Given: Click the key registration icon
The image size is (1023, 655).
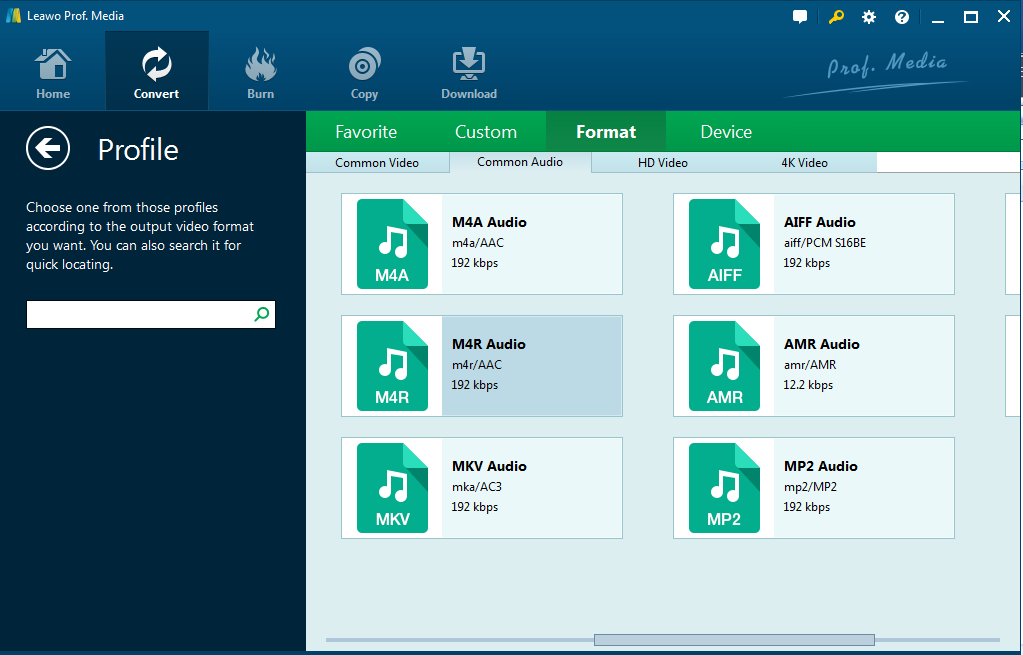Looking at the screenshot, I should pos(835,17).
